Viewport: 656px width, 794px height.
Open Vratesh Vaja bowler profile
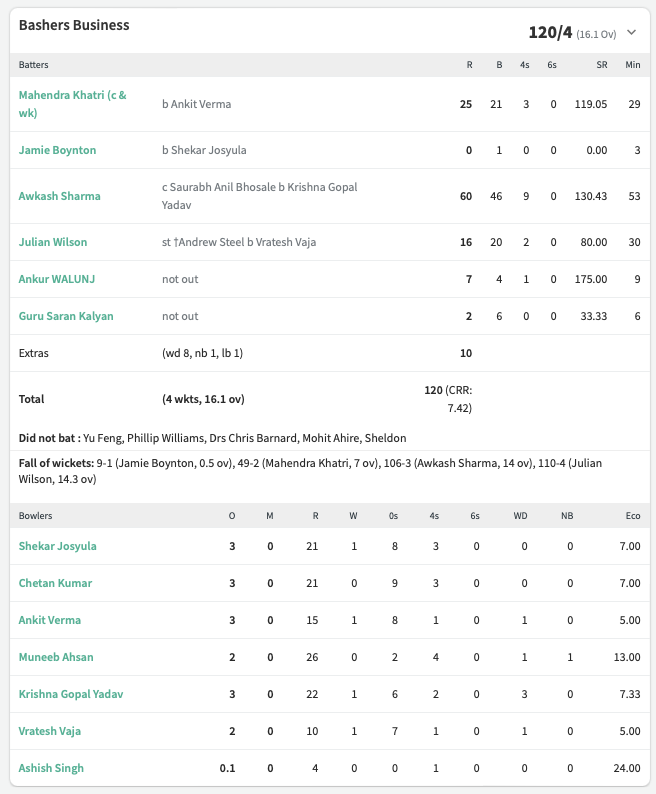(x=50, y=731)
